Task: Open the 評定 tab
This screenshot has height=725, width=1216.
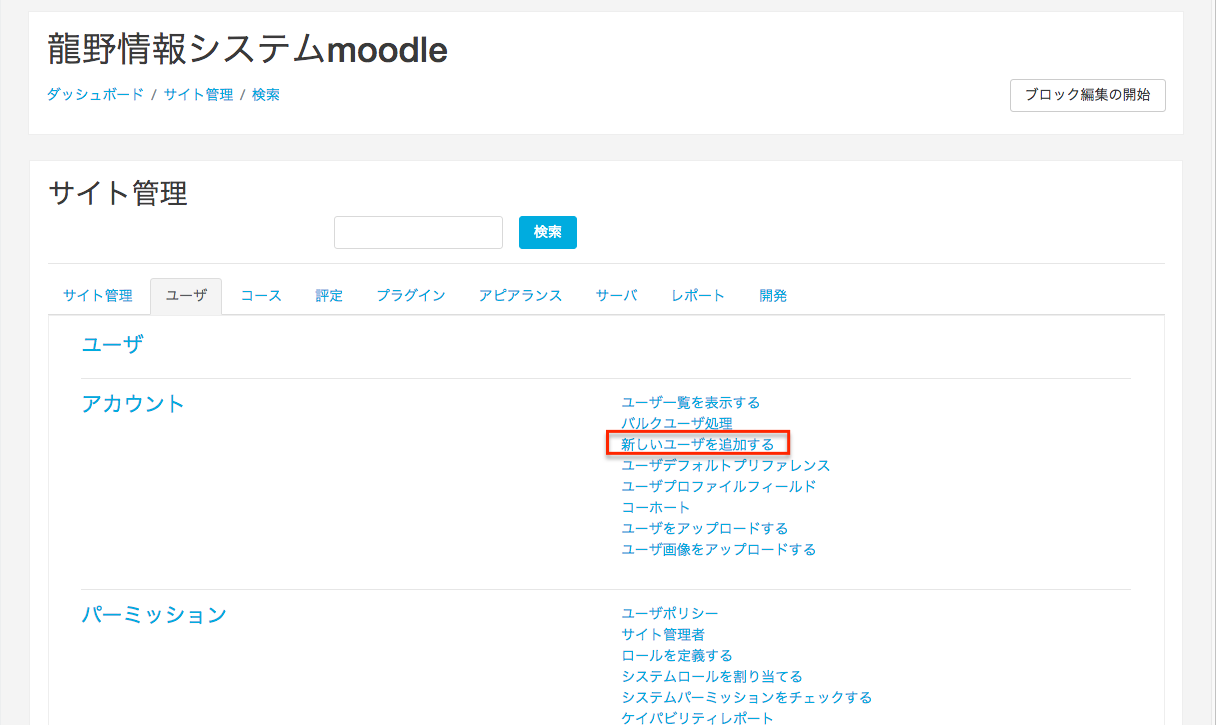Action: (x=329, y=296)
